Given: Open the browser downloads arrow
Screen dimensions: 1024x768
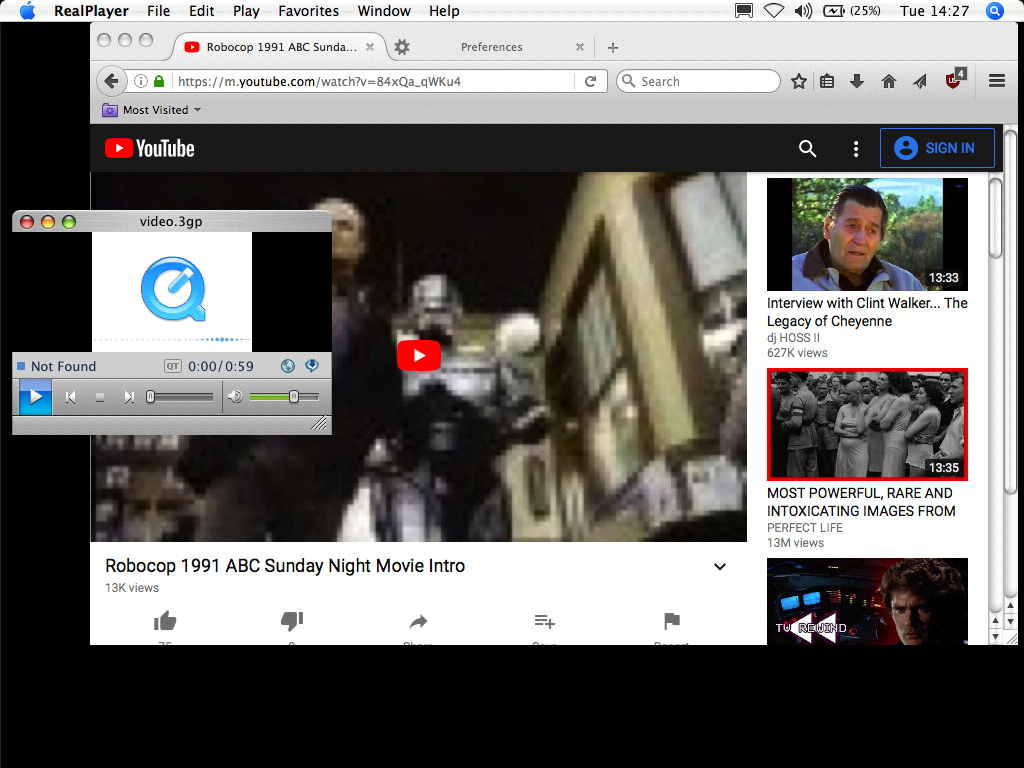Looking at the screenshot, I should [x=857, y=81].
